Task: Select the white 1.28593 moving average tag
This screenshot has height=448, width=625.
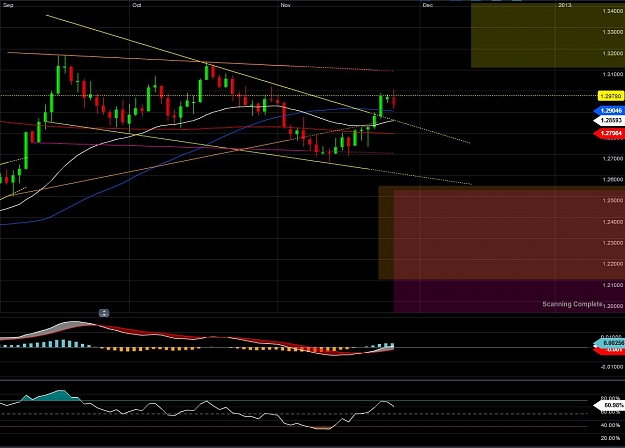Action: click(609, 120)
